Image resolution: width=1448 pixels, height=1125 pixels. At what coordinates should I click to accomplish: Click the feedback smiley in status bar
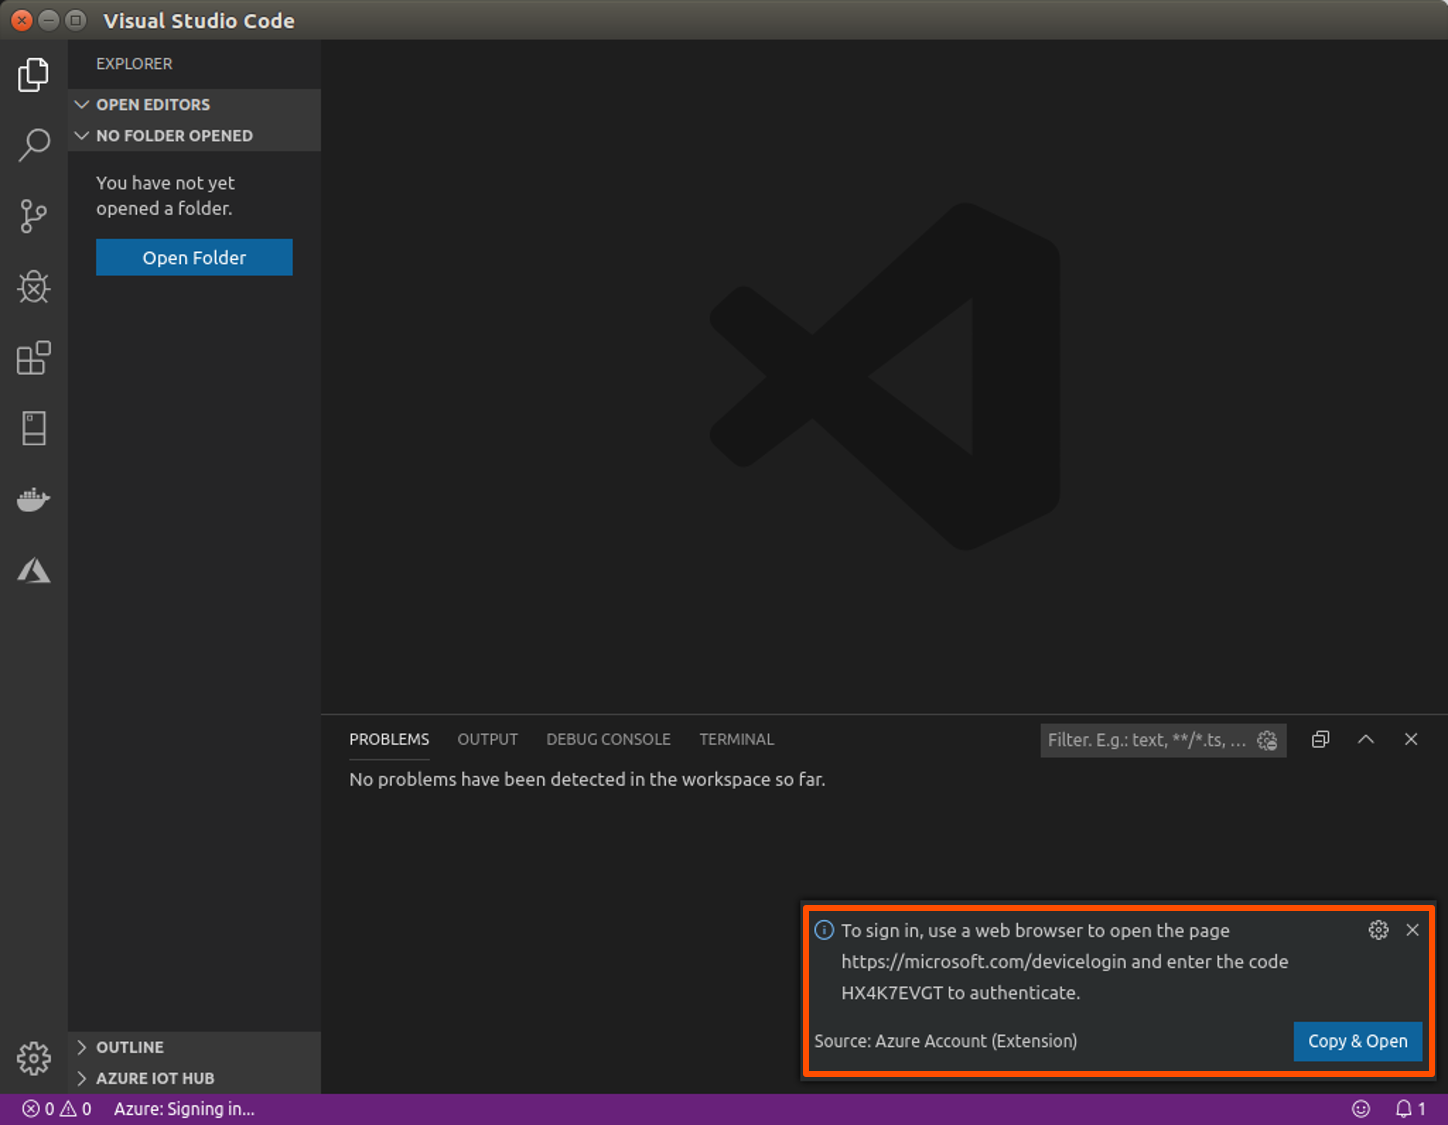pos(1361,1109)
